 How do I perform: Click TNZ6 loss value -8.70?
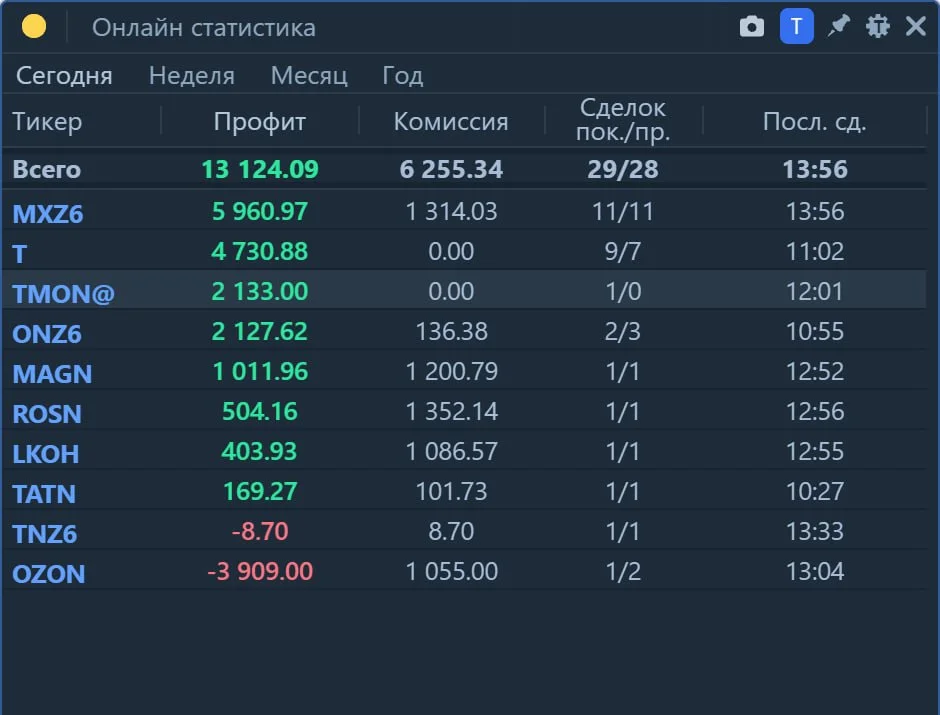click(x=260, y=532)
